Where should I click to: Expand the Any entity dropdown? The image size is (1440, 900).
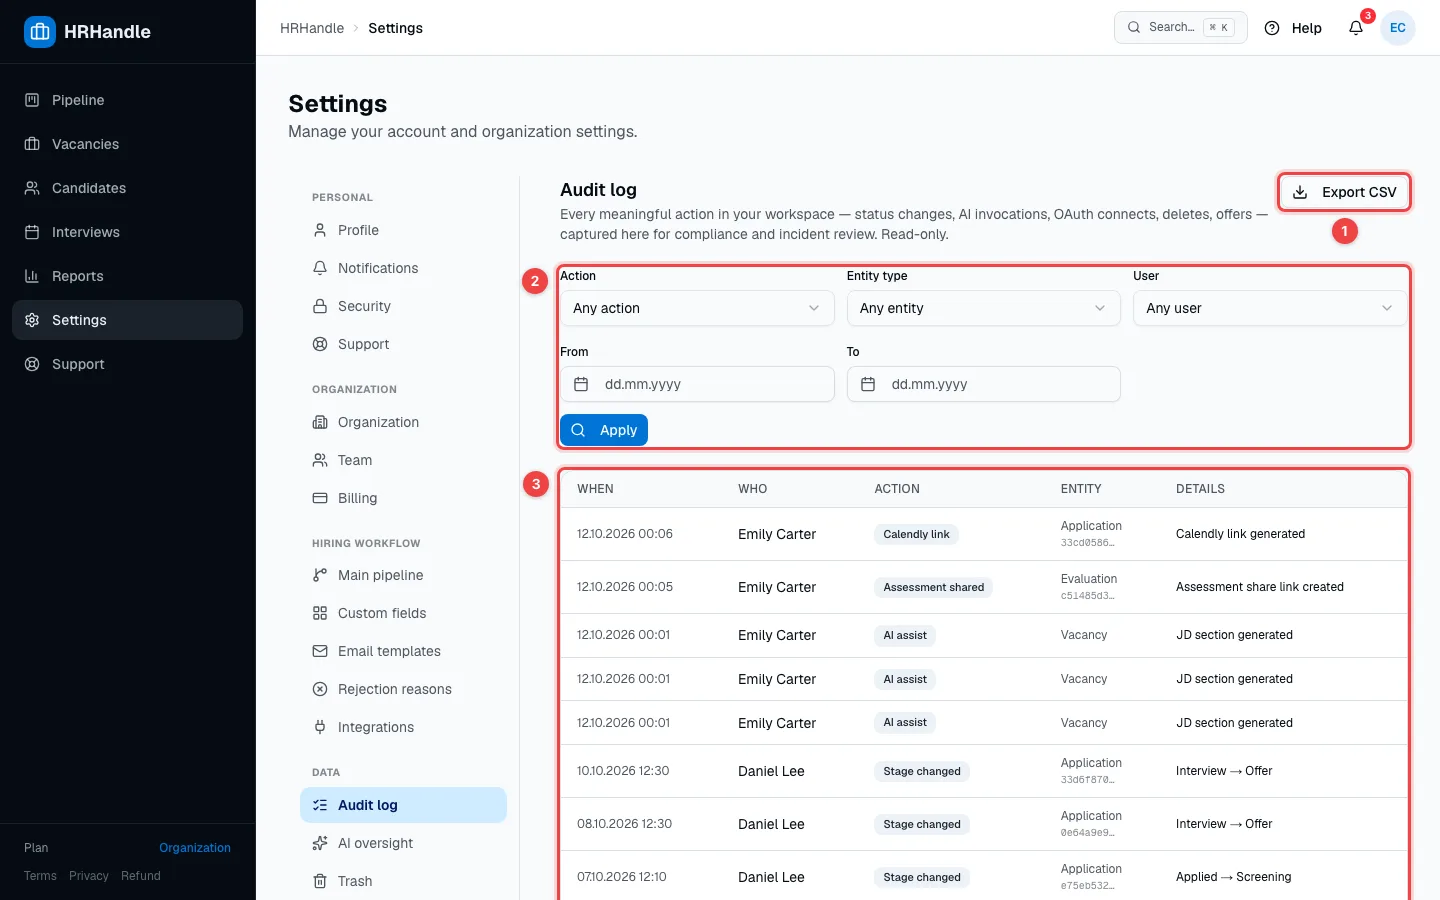[983, 308]
